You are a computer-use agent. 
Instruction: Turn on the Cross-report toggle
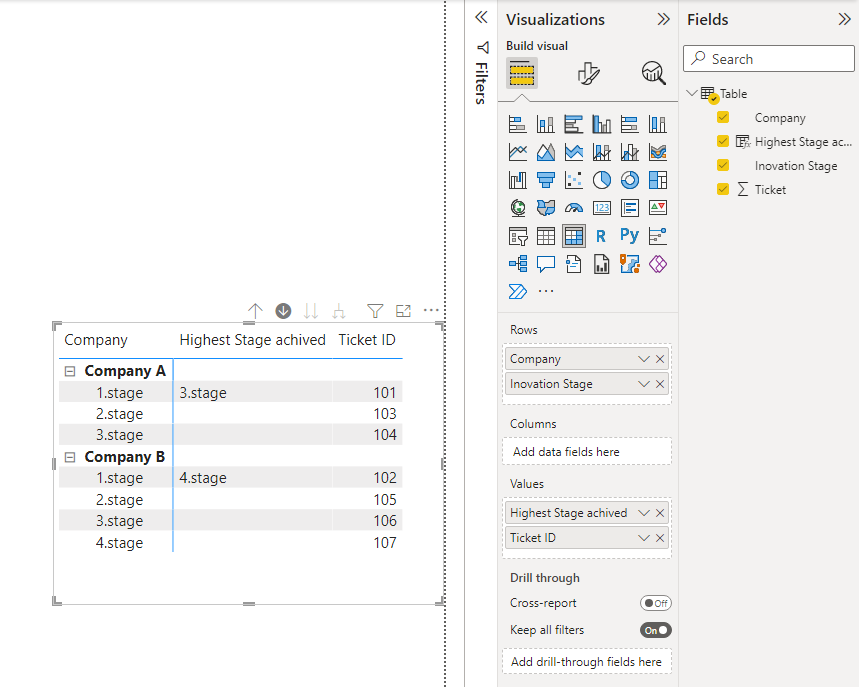[656, 603]
